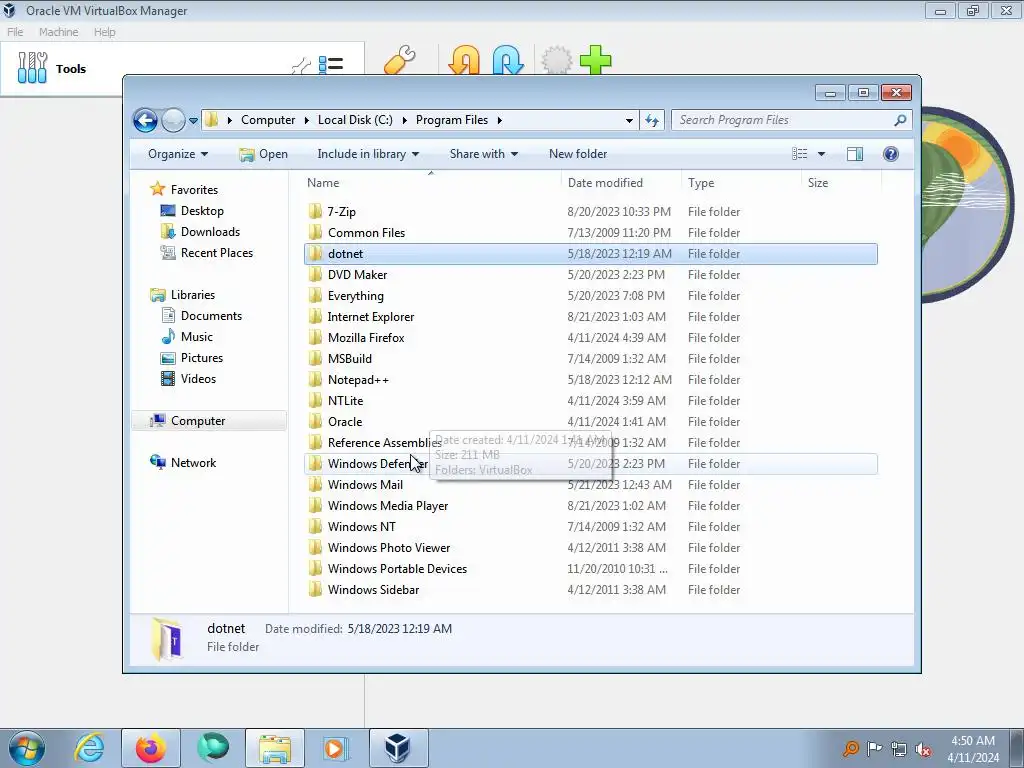Click the New folder button
Viewport: 1024px width, 768px height.
578,154
